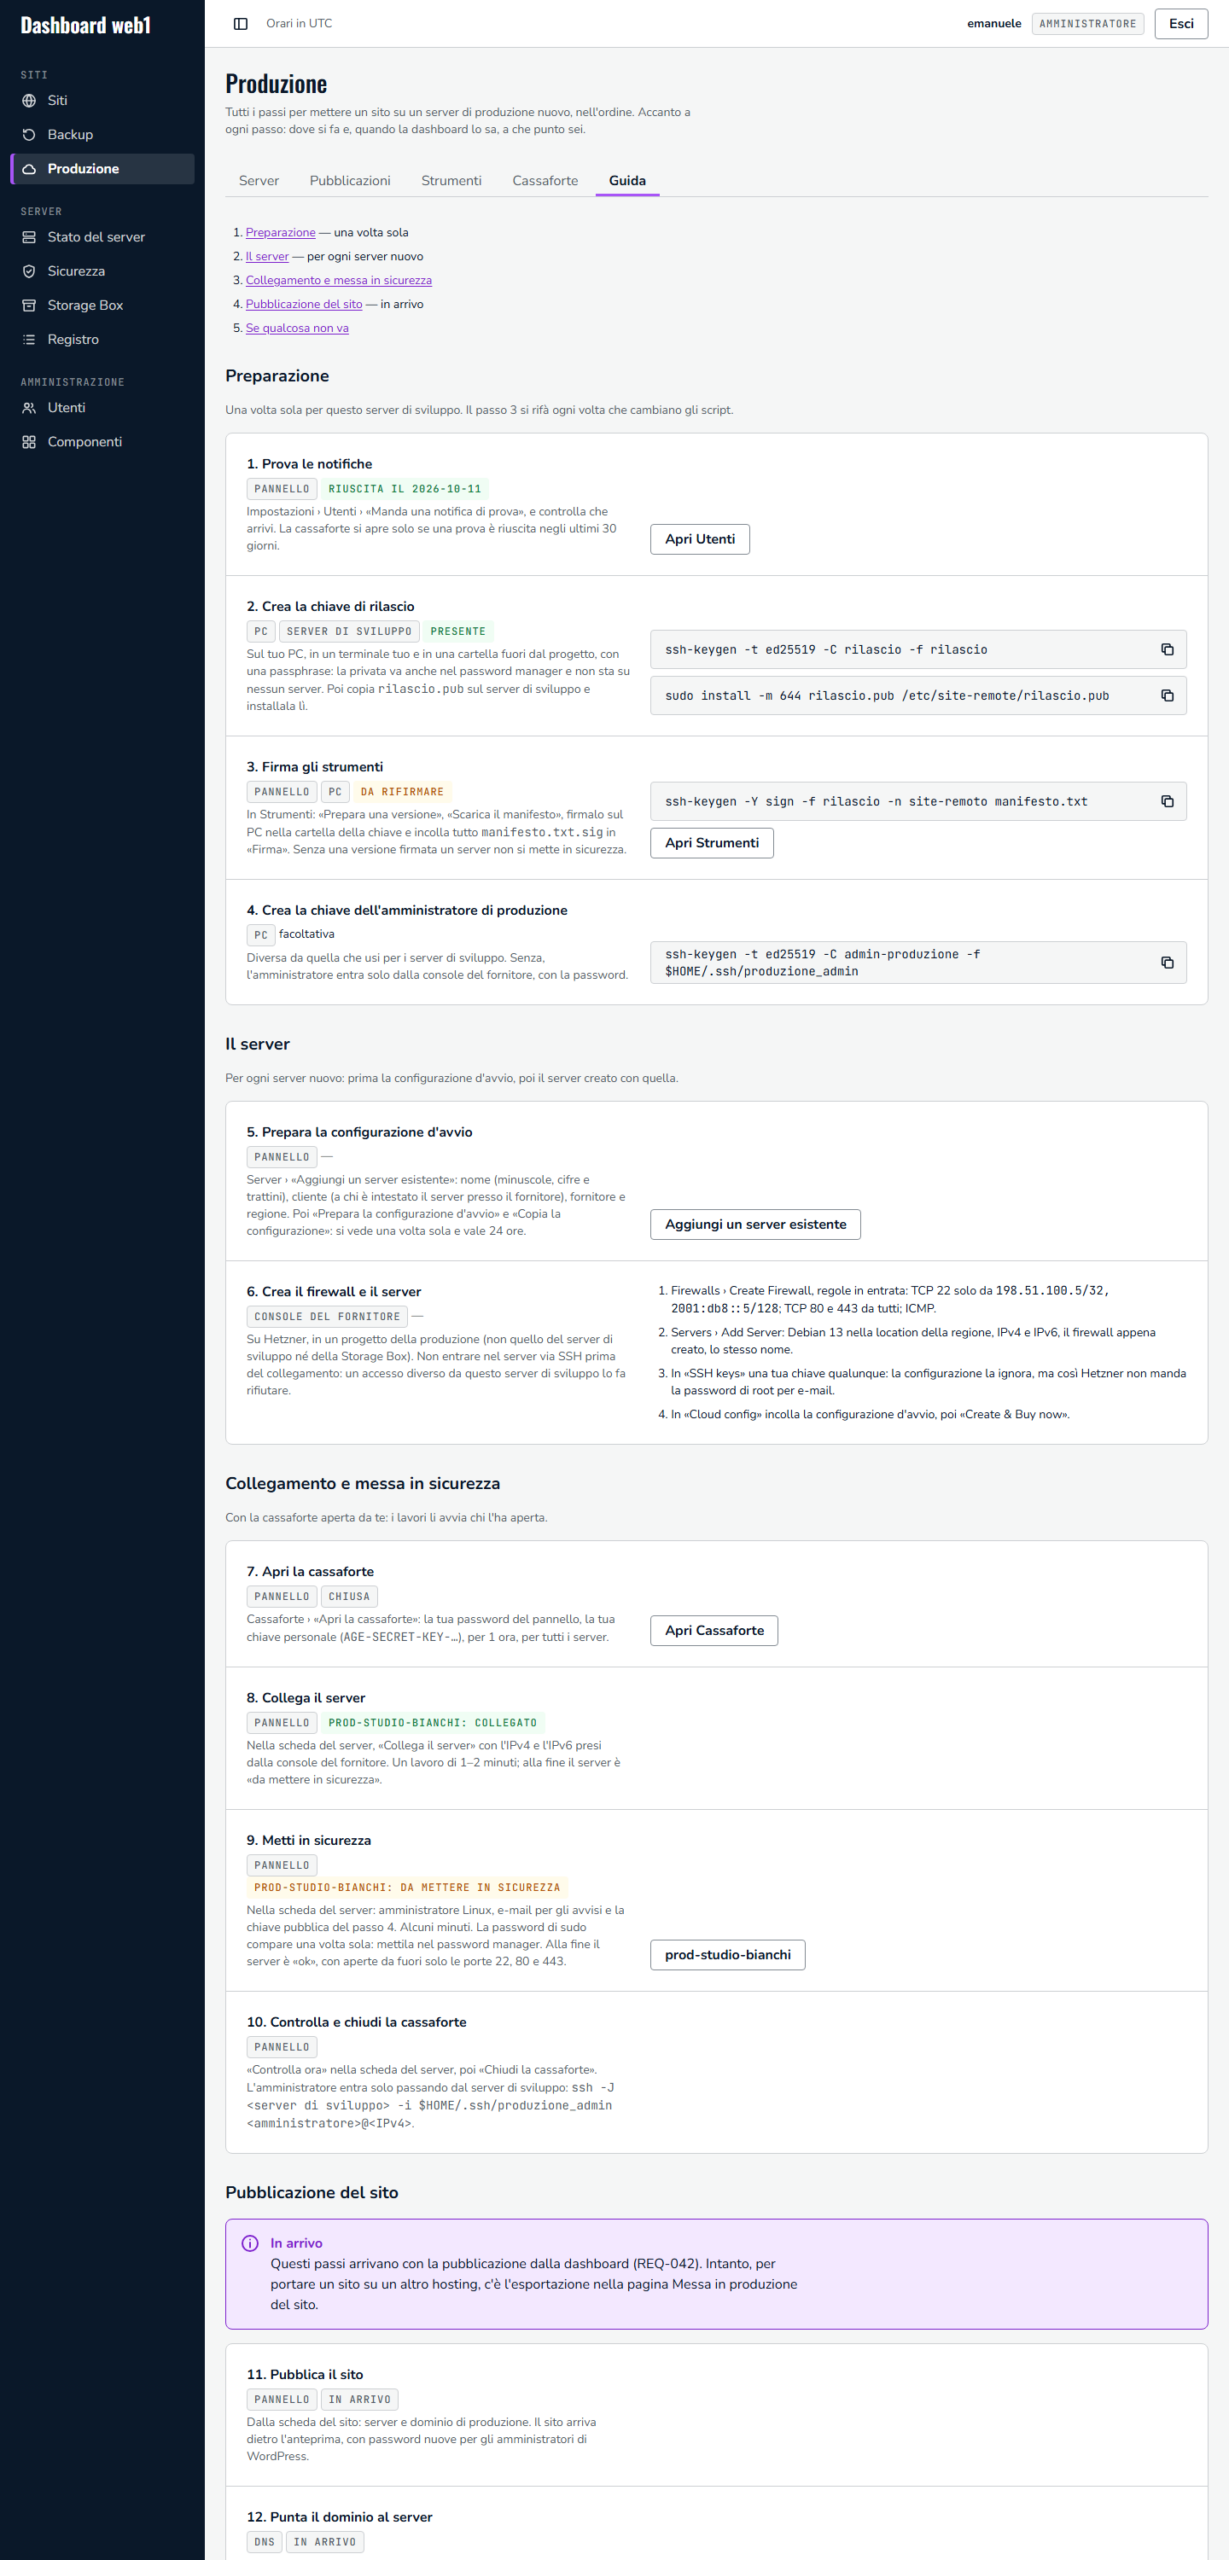This screenshot has height=2560, width=1229.
Task: Click the Registro list icon
Action: pyautogui.click(x=29, y=340)
